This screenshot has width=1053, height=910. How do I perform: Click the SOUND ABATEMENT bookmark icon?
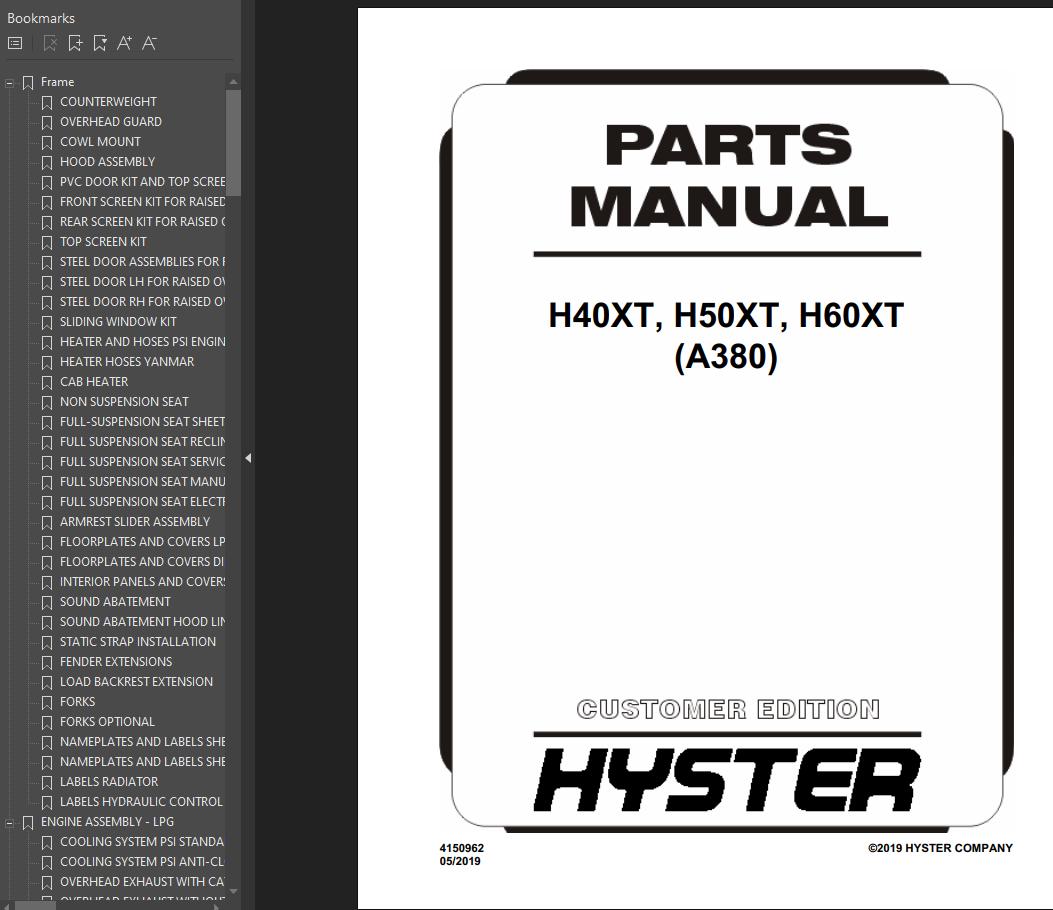(47, 603)
